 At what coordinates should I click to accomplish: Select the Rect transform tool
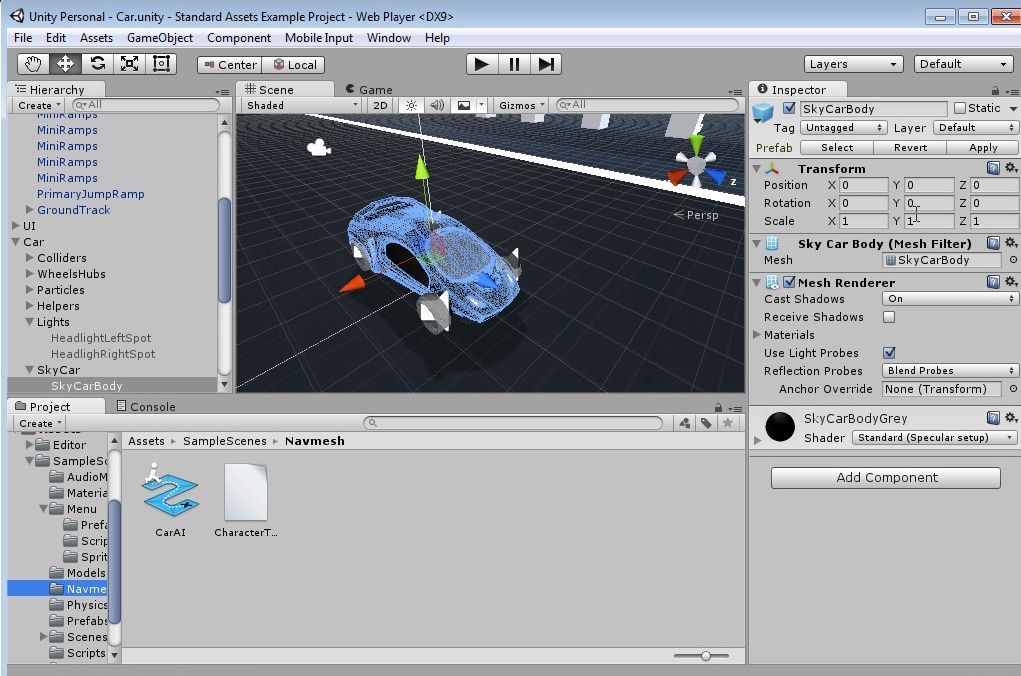161,64
